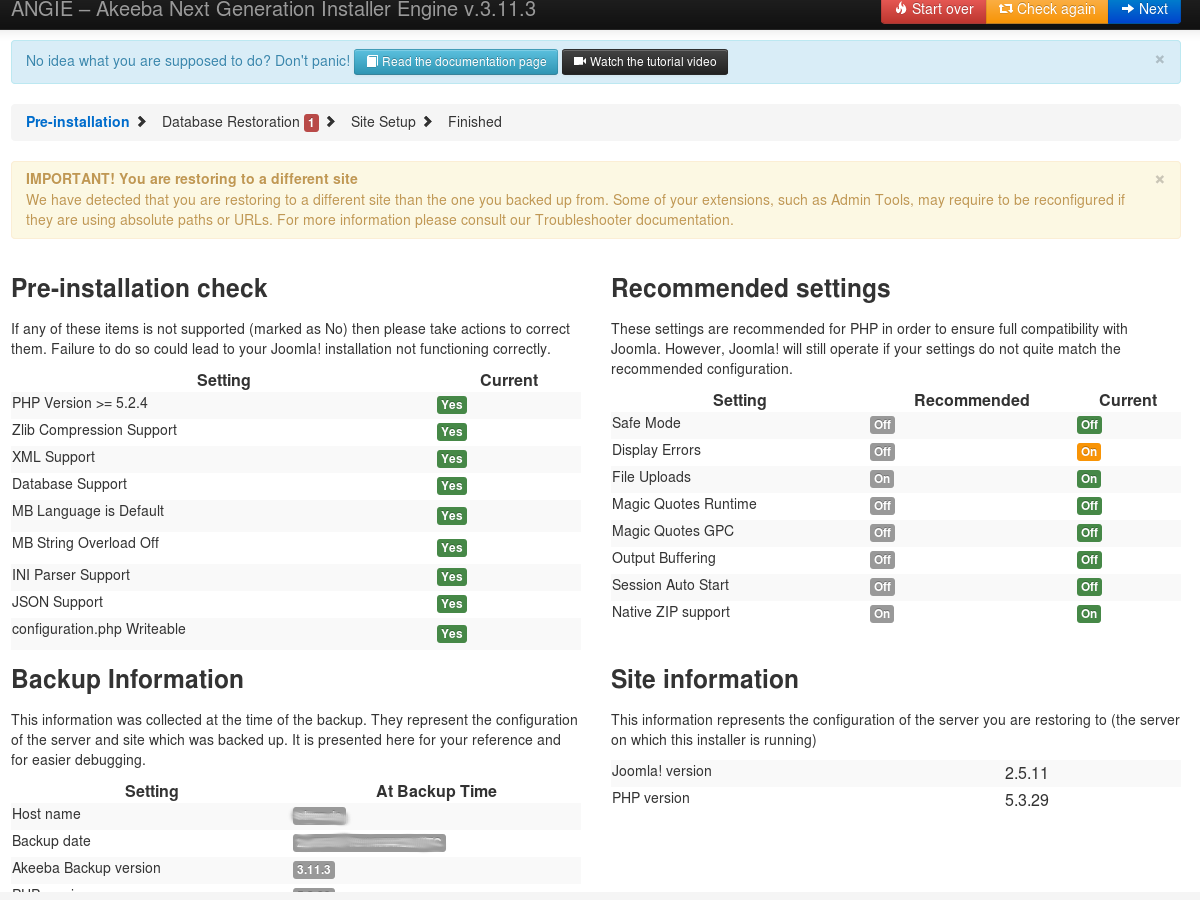This screenshot has height=900, width=1200.
Task: Click the green Yes badge for XML Support
Action: [452, 459]
